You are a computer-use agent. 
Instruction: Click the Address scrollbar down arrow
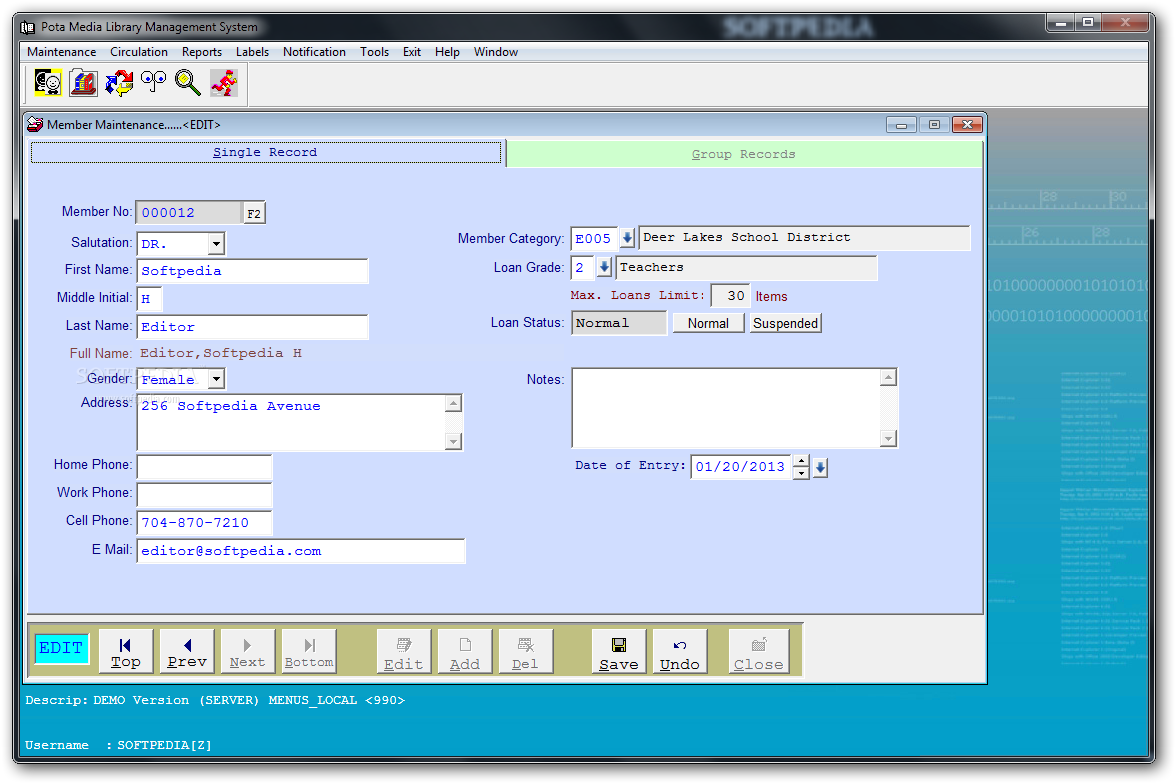click(453, 441)
